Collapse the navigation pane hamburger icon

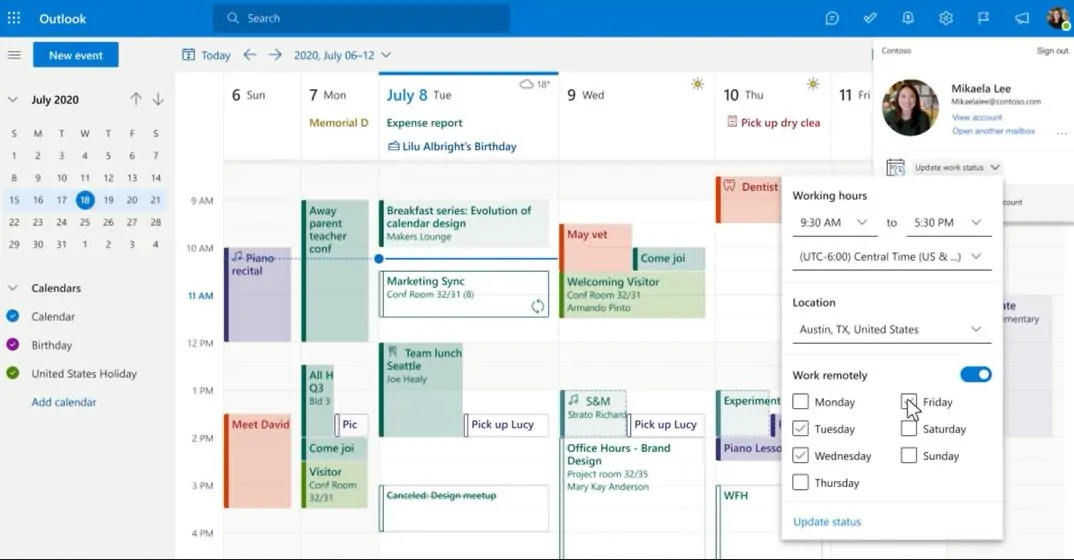click(x=14, y=55)
